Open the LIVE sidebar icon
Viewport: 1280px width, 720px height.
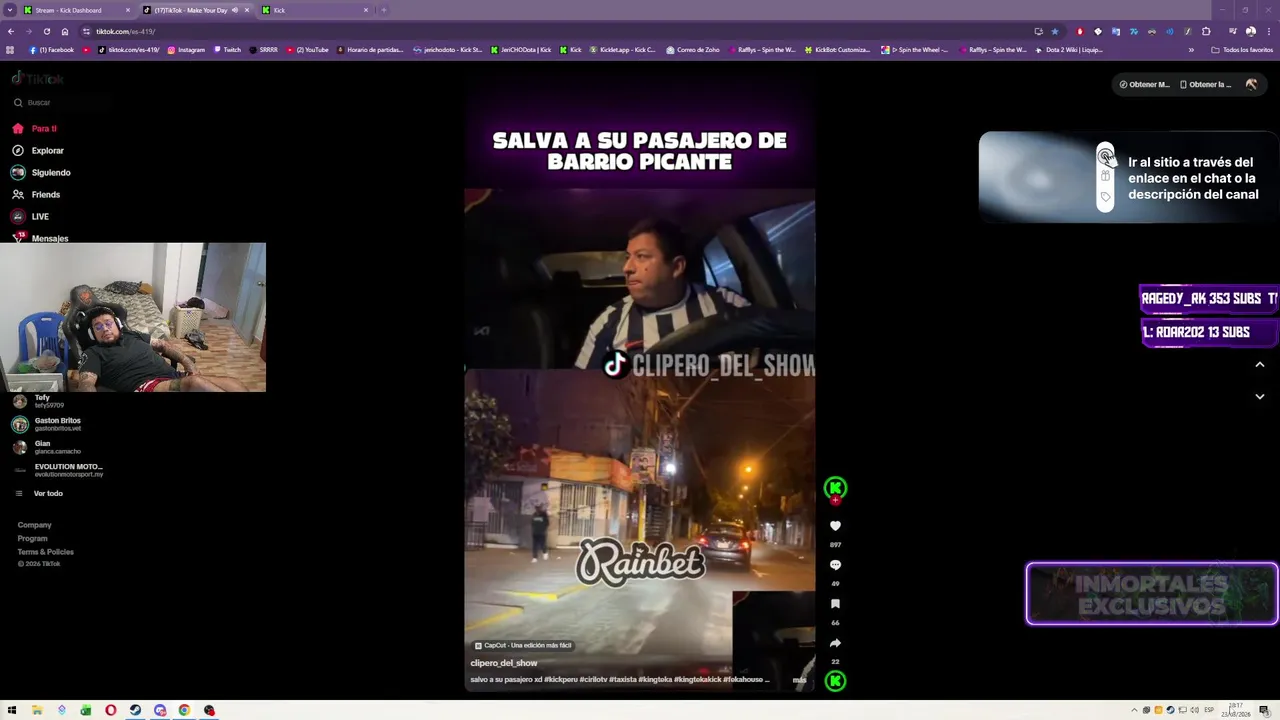[18, 217]
